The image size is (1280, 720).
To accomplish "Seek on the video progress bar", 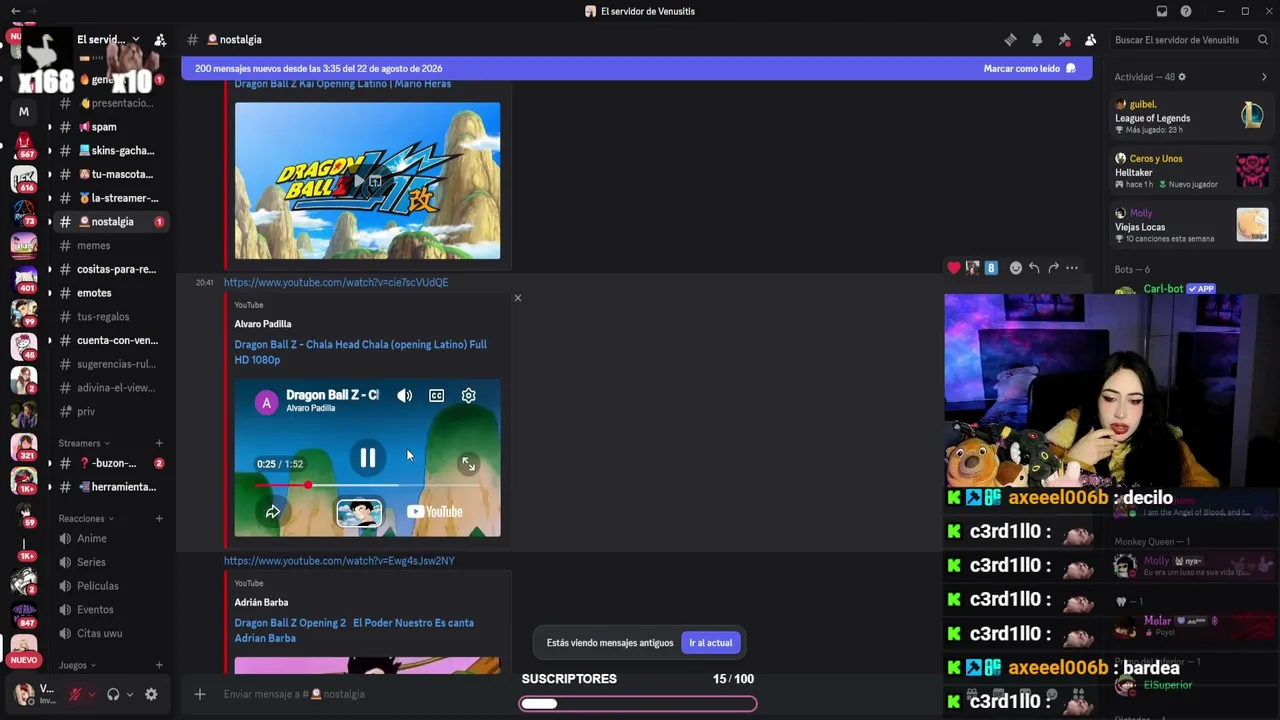I will coord(367,485).
